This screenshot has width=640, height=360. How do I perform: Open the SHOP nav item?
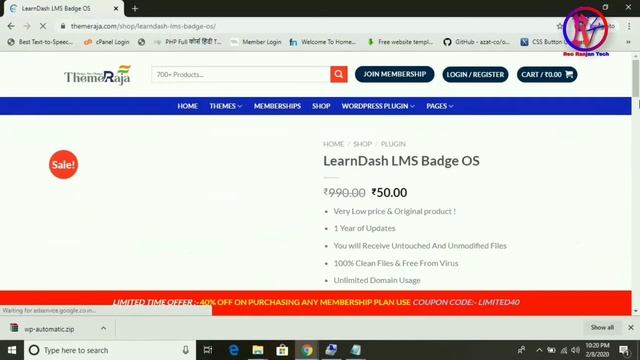(321, 106)
